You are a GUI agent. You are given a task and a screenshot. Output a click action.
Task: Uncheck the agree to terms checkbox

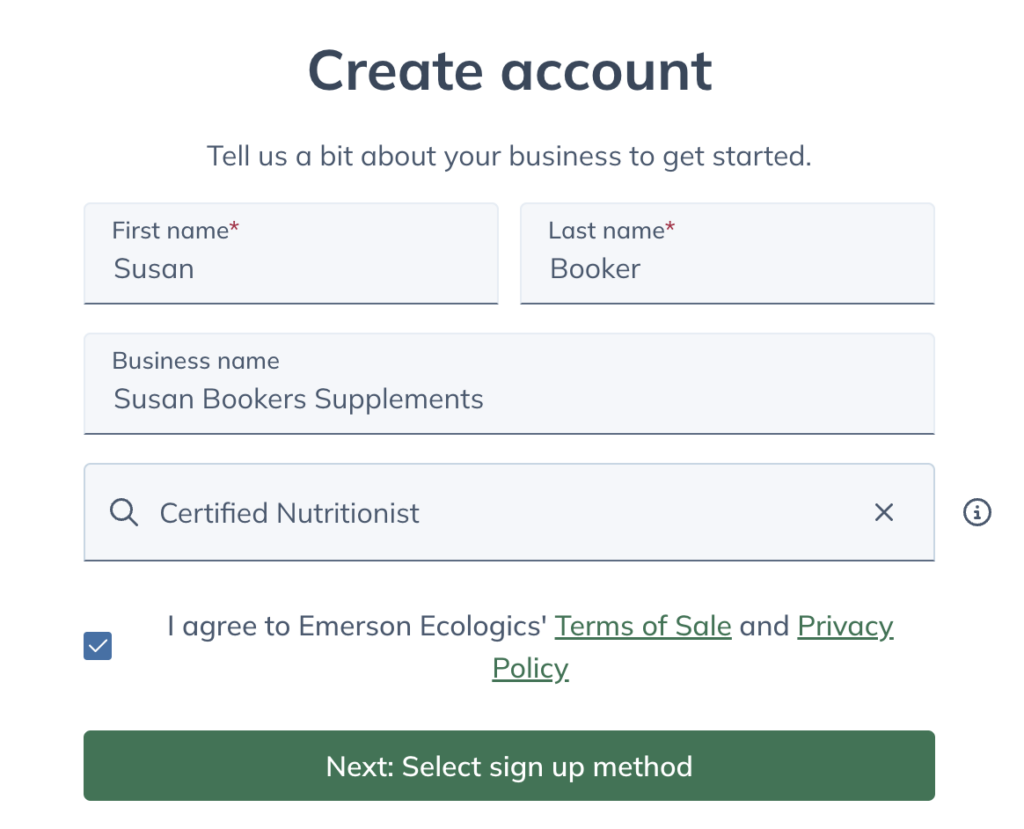[x=98, y=646]
